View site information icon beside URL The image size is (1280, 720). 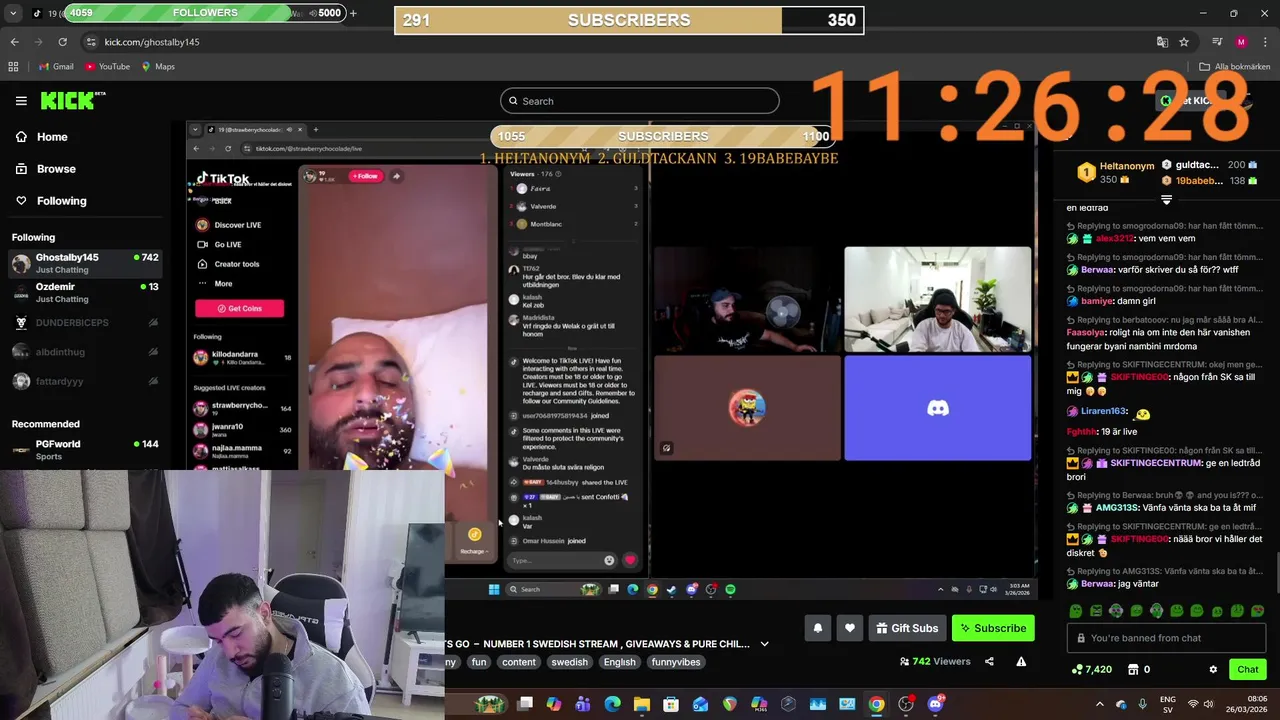pyautogui.click(x=91, y=42)
